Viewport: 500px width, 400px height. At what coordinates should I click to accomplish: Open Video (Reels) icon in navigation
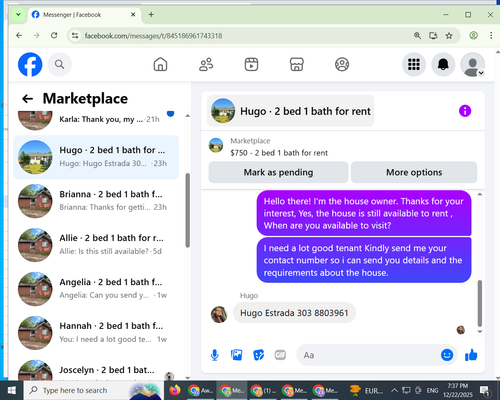pyautogui.click(x=251, y=64)
